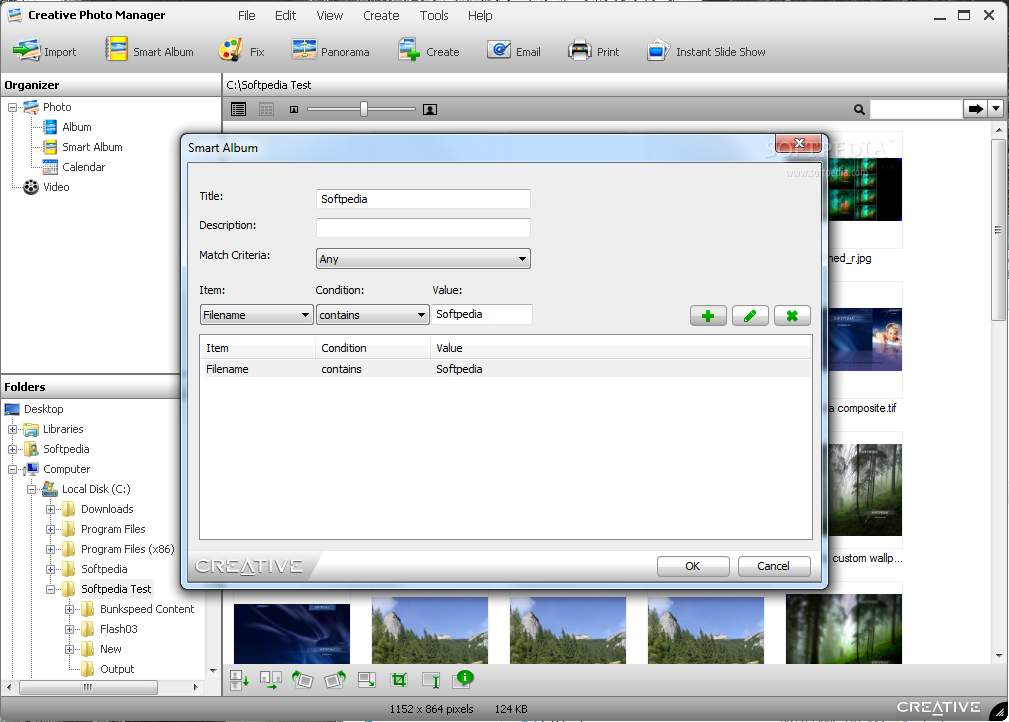This screenshot has width=1009, height=722.
Task: Select Album in Organizer tree
Action: (x=77, y=127)
